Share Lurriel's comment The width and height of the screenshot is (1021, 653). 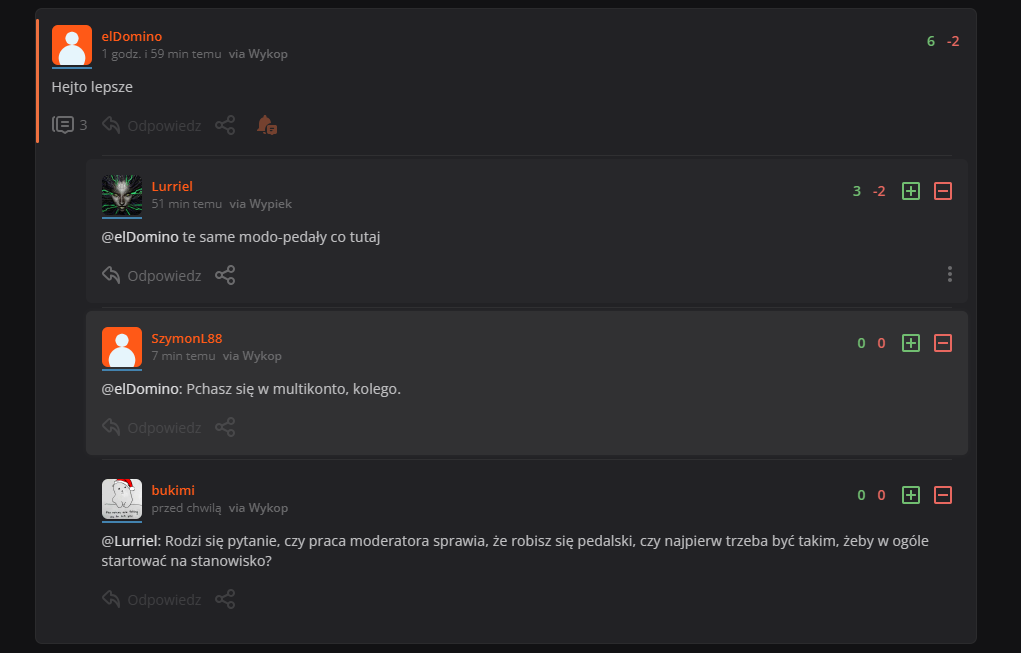pos(225,275)
